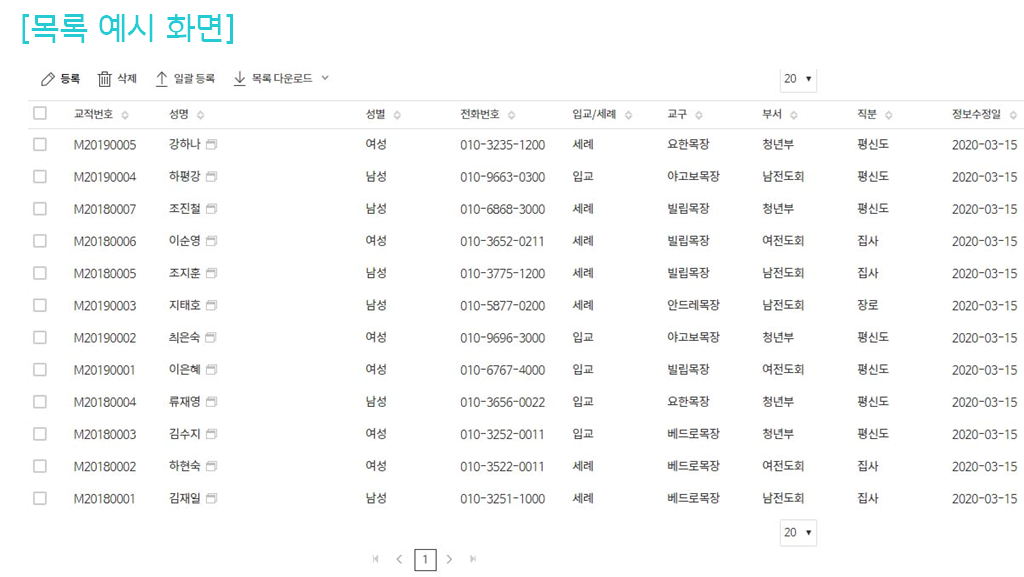The image size is (1024, 577).
Task: Click the trash 삭제 (delete) icon
Action: (x=104, y=79)
